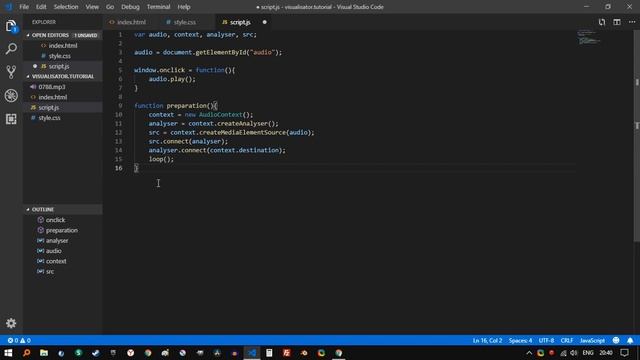Click the Visual Studio Code taskbar icon

click(x=252, y=353)
